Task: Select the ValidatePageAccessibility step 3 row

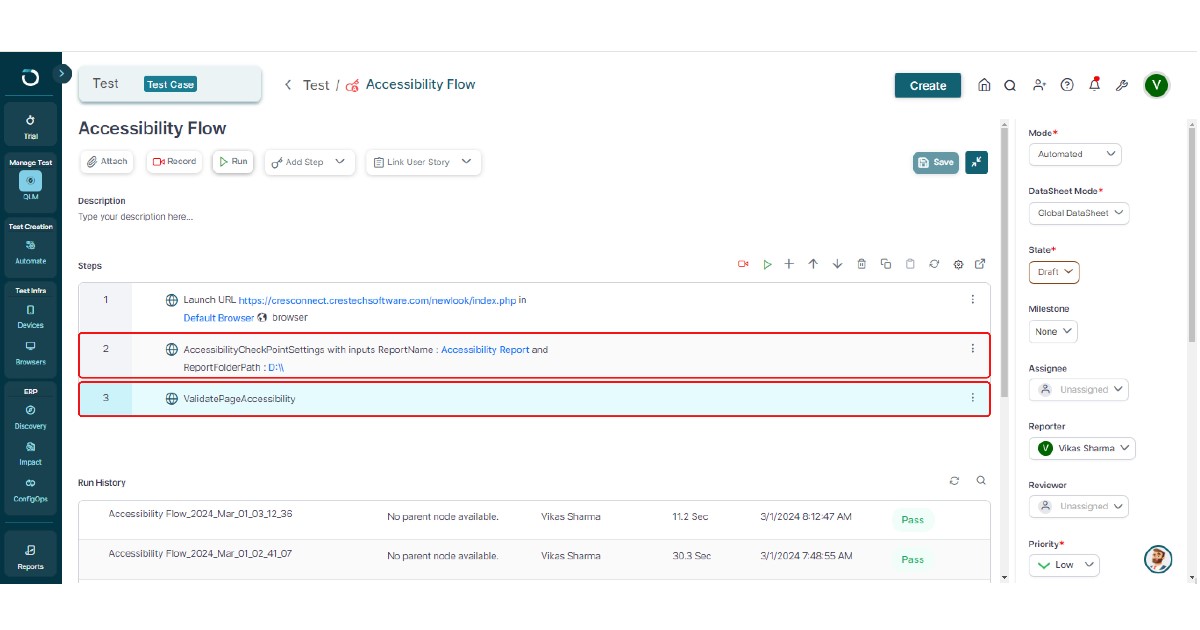Action: point(535,399)
